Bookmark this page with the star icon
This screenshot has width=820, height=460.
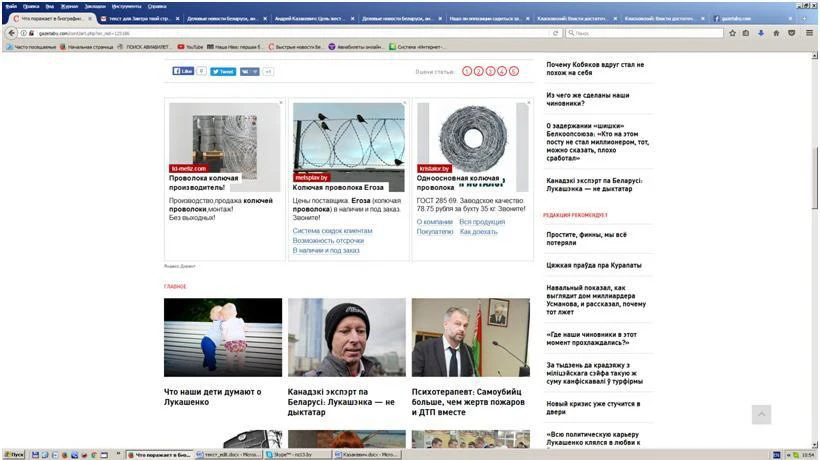click(732, 33)
